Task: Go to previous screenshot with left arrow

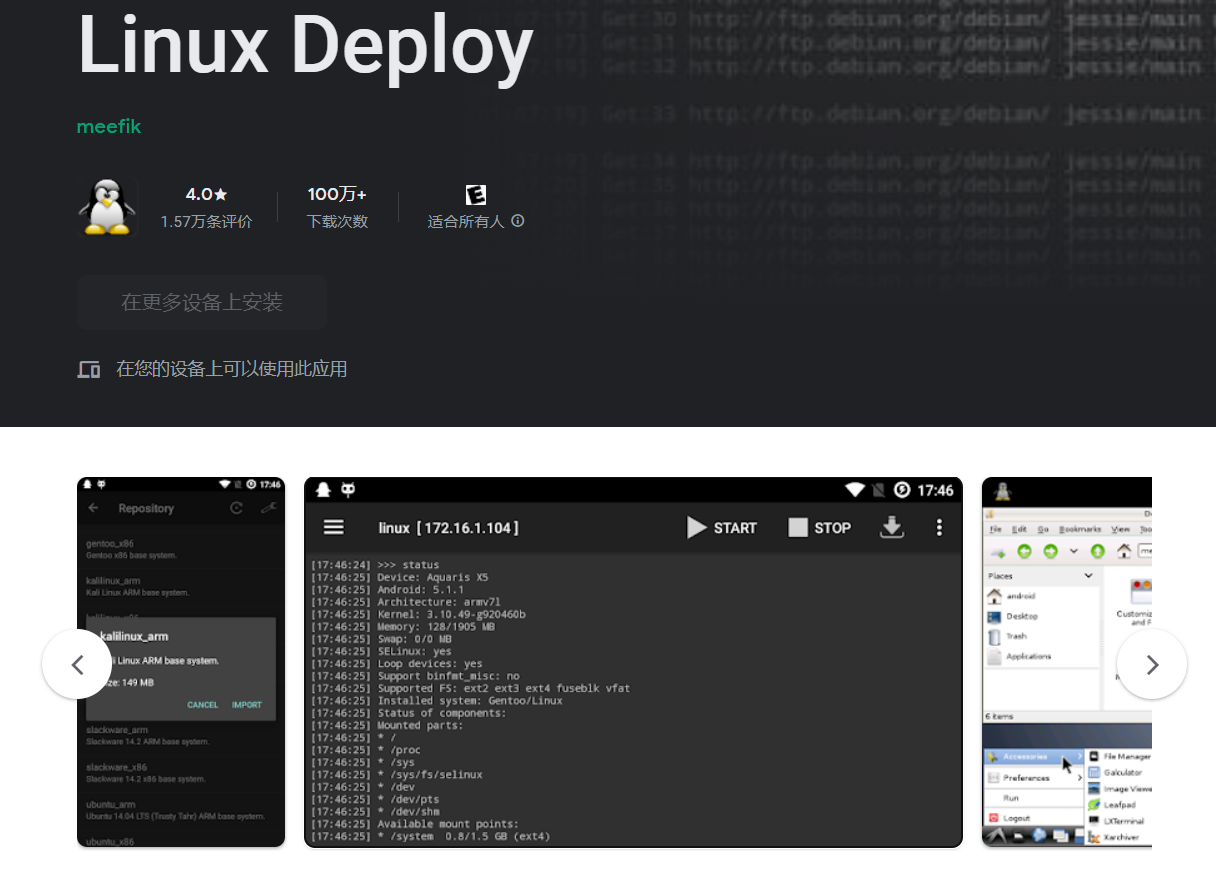Action: (77, 664)
